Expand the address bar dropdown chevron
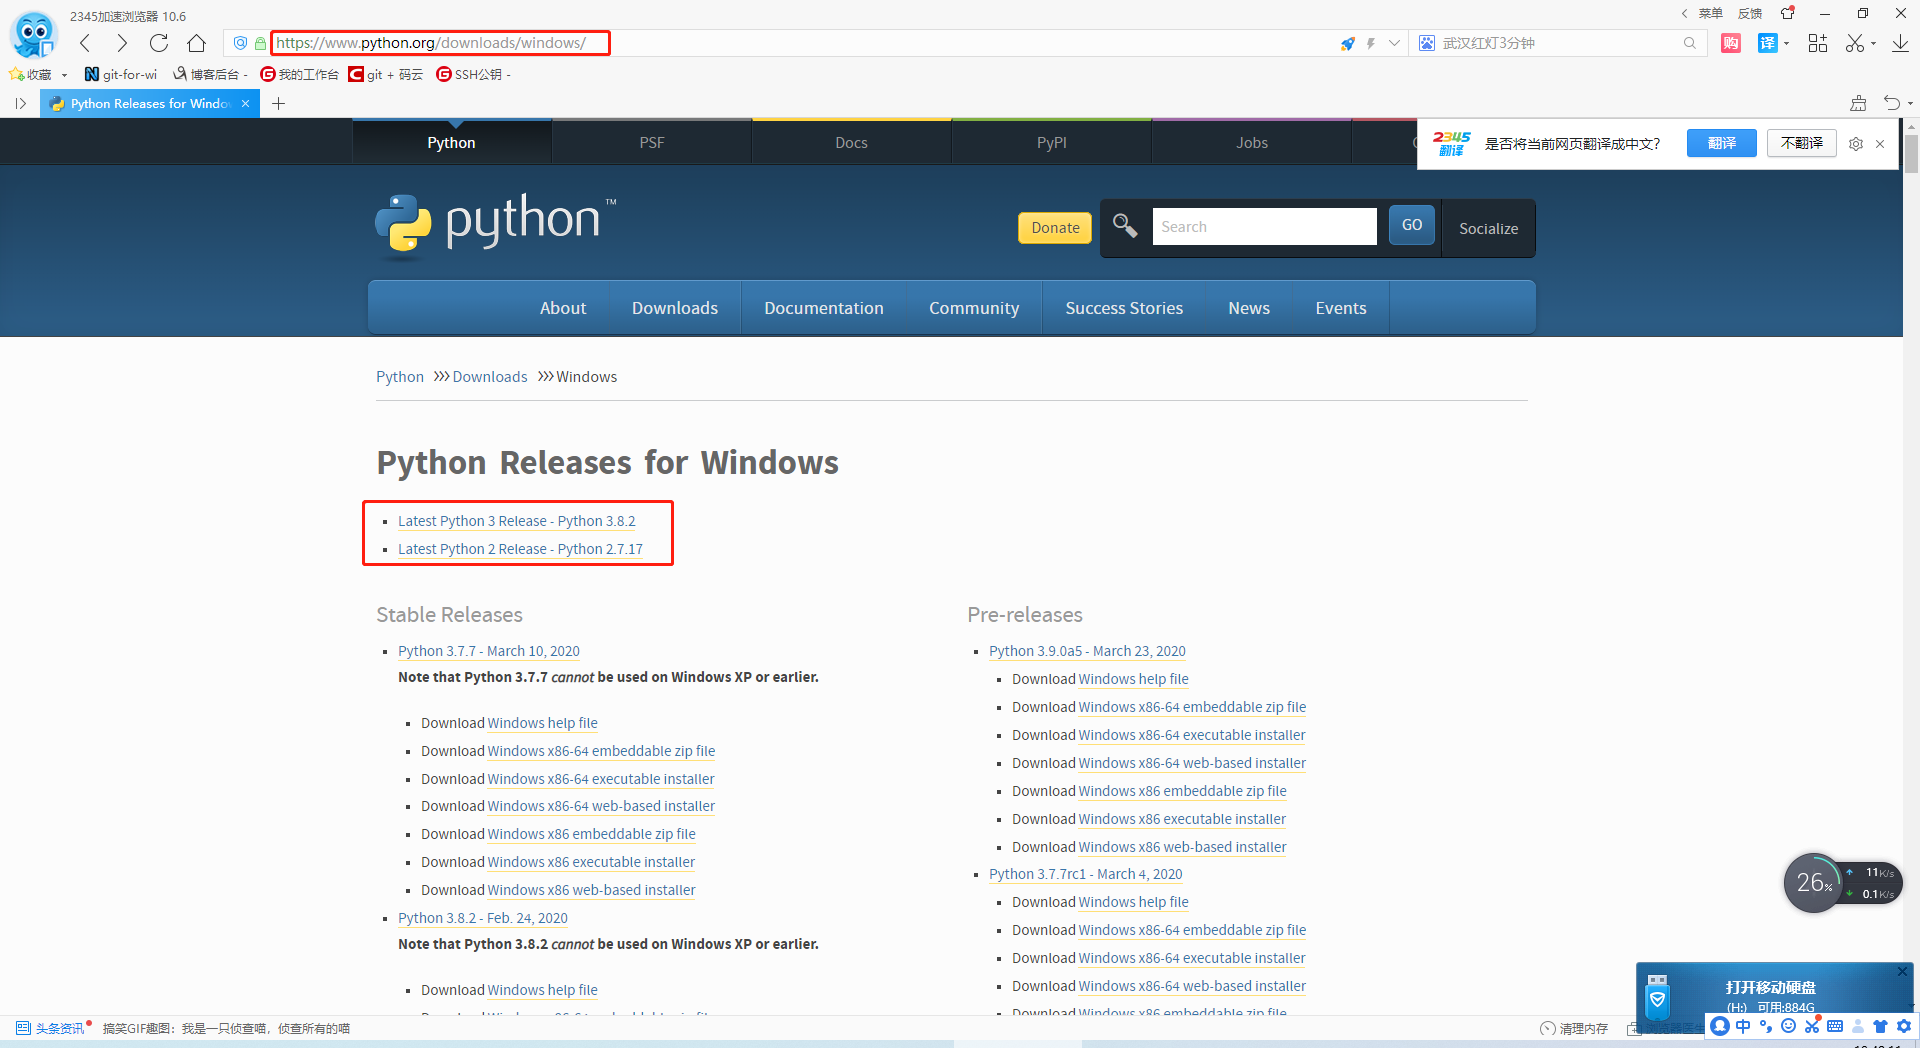The width and height of the screenshot is (1920, 1048). coord(1394,43)
